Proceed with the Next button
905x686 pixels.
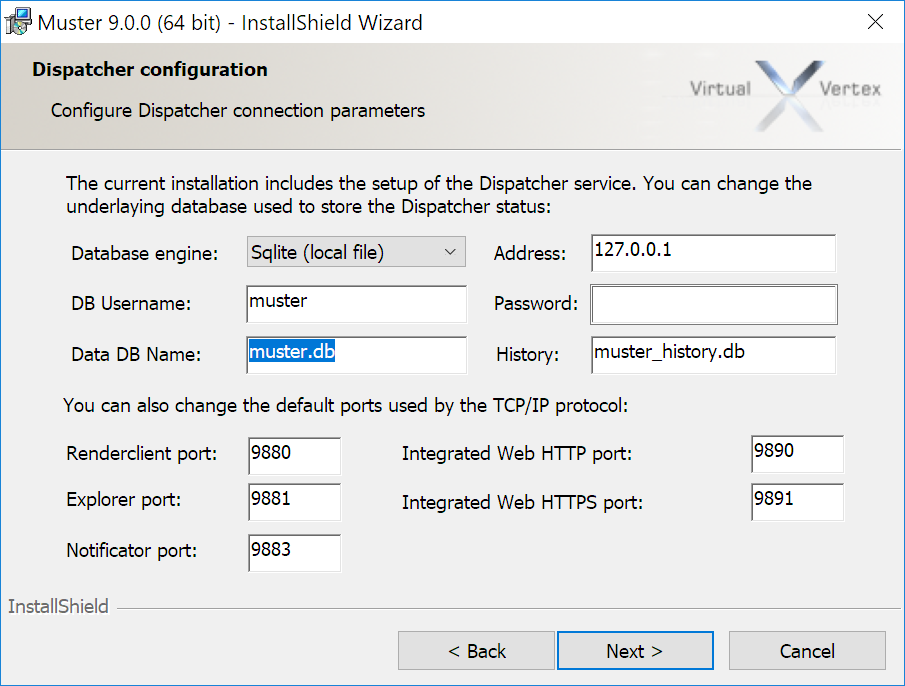pos(634,651)
